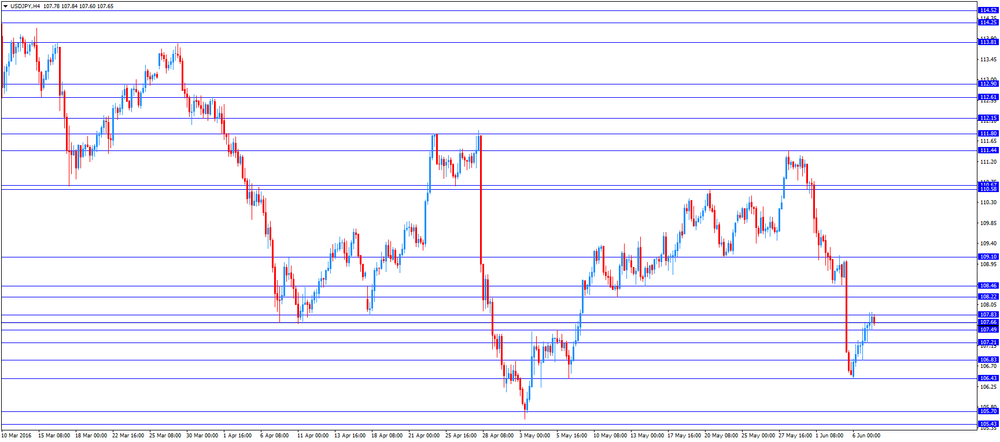Click the 28 Apr 08:00 time label
This screenshot has width=1000, height=442.
pos(498,435)
